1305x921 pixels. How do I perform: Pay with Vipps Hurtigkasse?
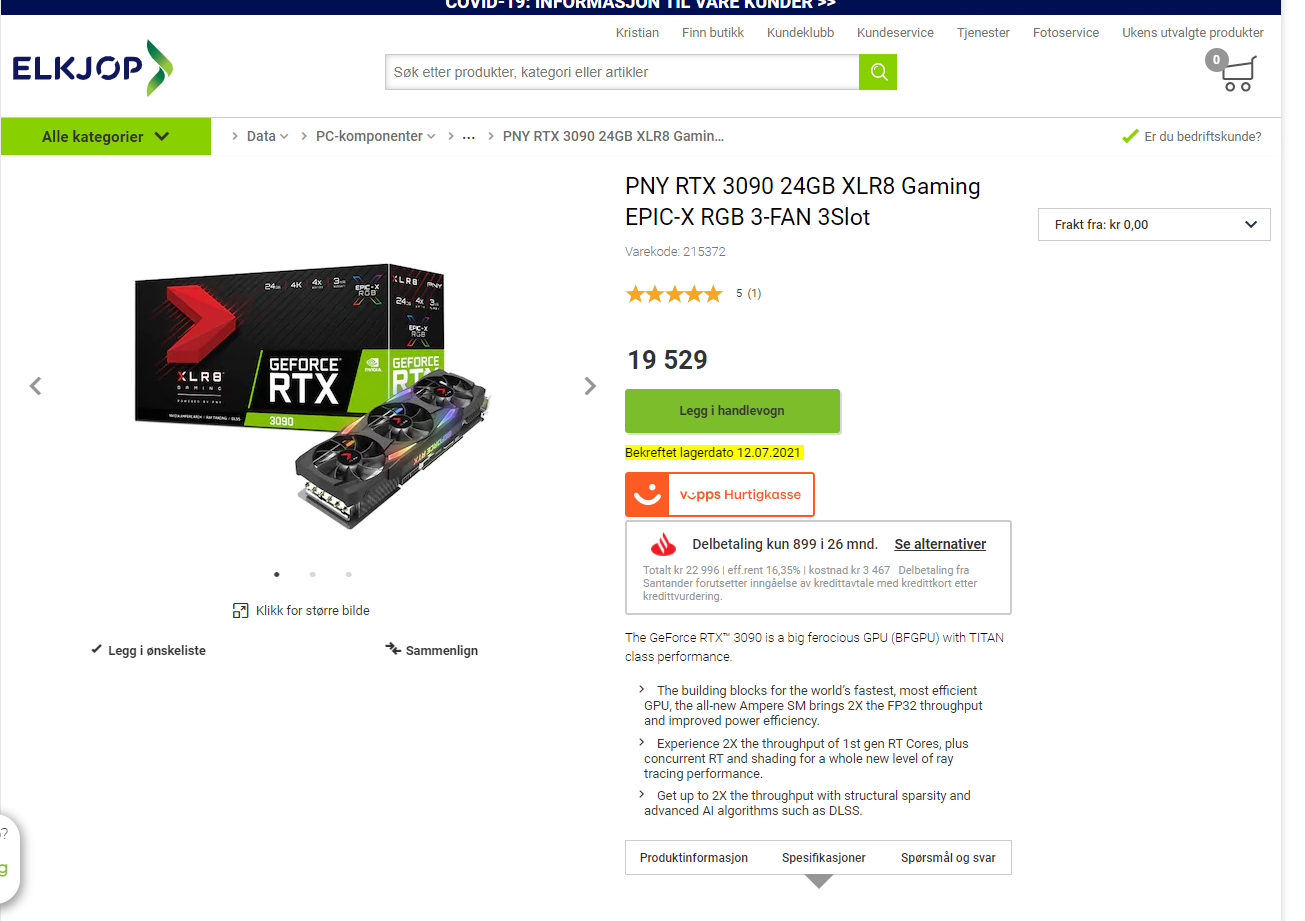click(x=720, y=495)
